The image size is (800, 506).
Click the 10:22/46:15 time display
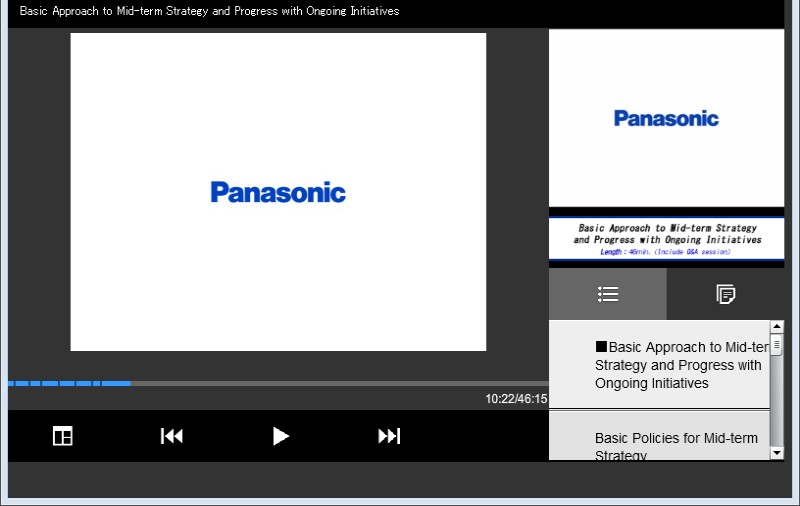[516, 399]
